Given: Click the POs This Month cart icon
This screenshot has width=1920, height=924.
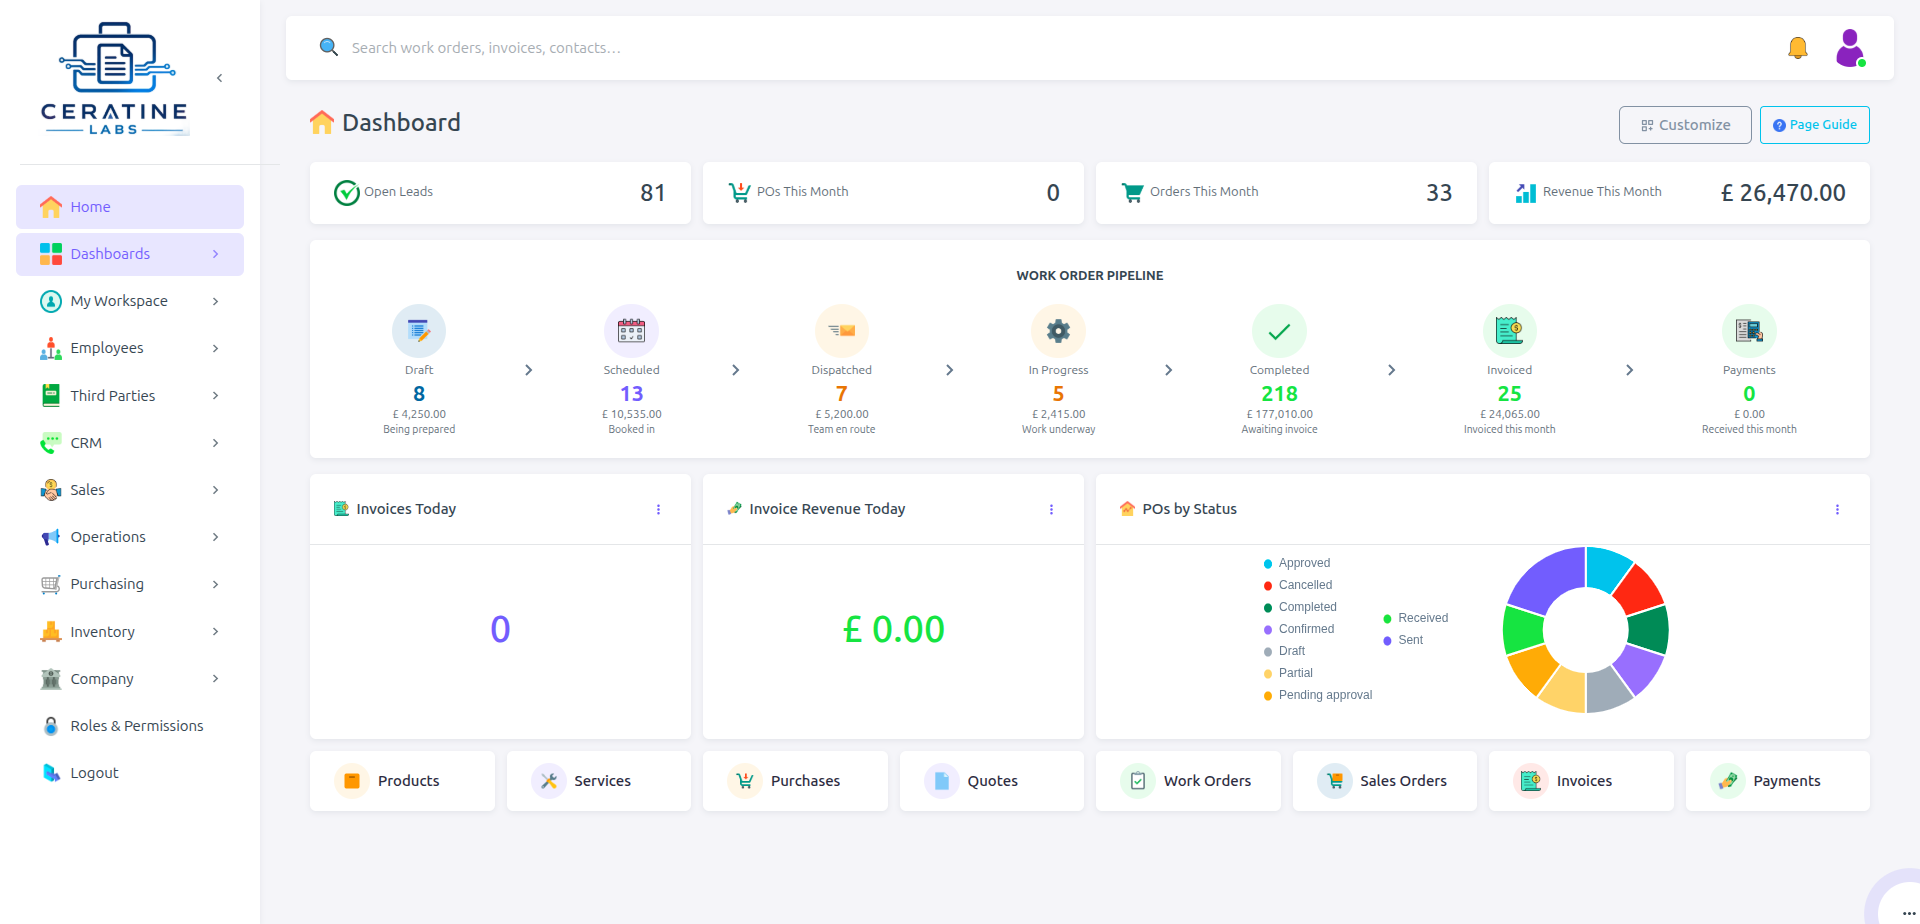Looking at the screenshot, I should pyautogui.click(x=739, y=192).
